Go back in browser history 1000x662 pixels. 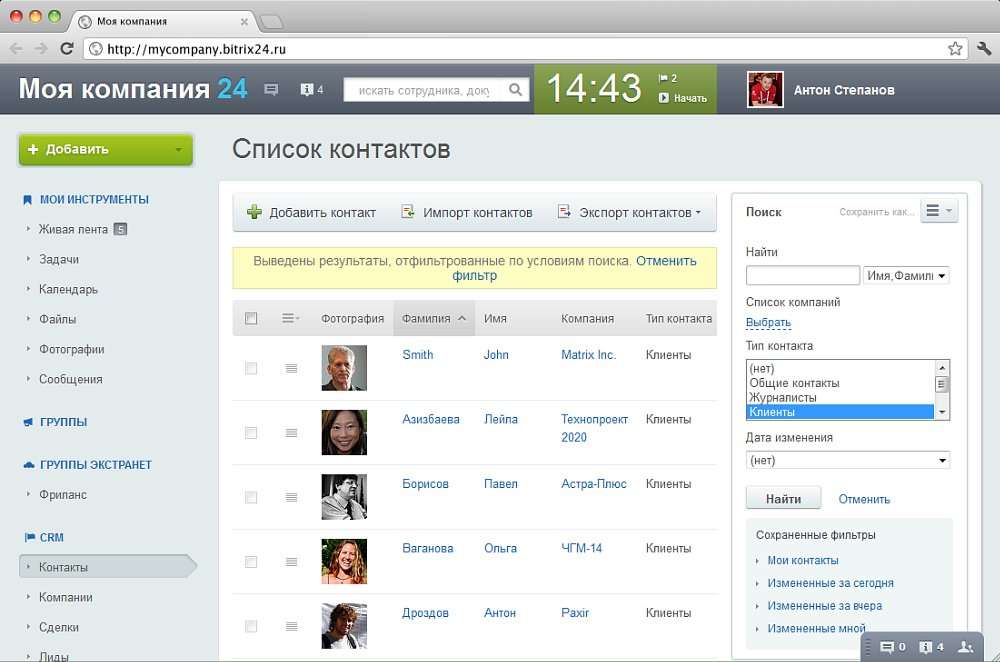click(16, 48)
